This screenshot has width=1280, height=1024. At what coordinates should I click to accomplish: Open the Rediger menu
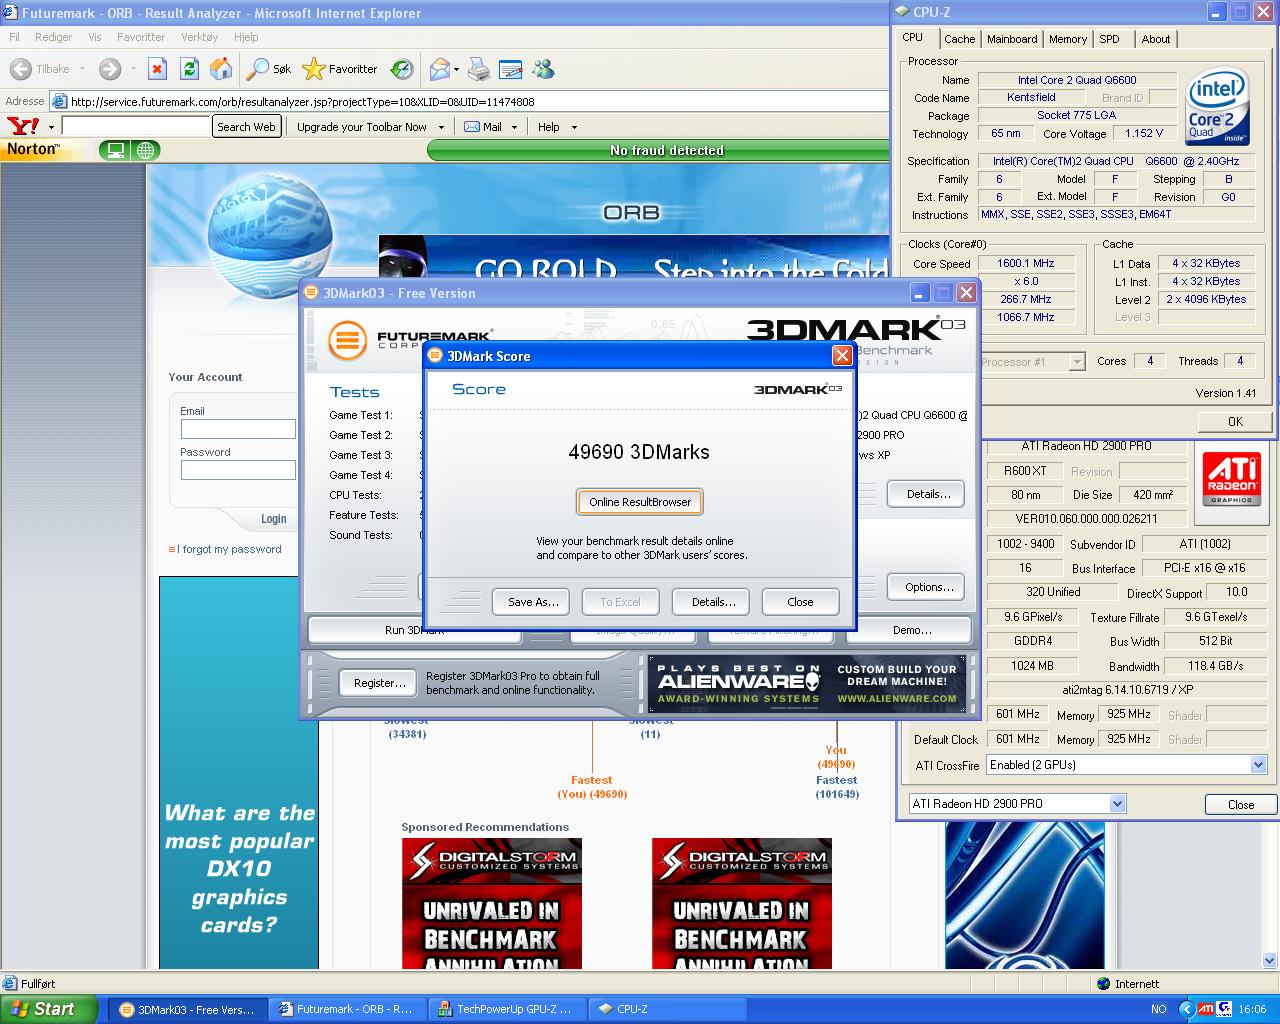point(53,37)
